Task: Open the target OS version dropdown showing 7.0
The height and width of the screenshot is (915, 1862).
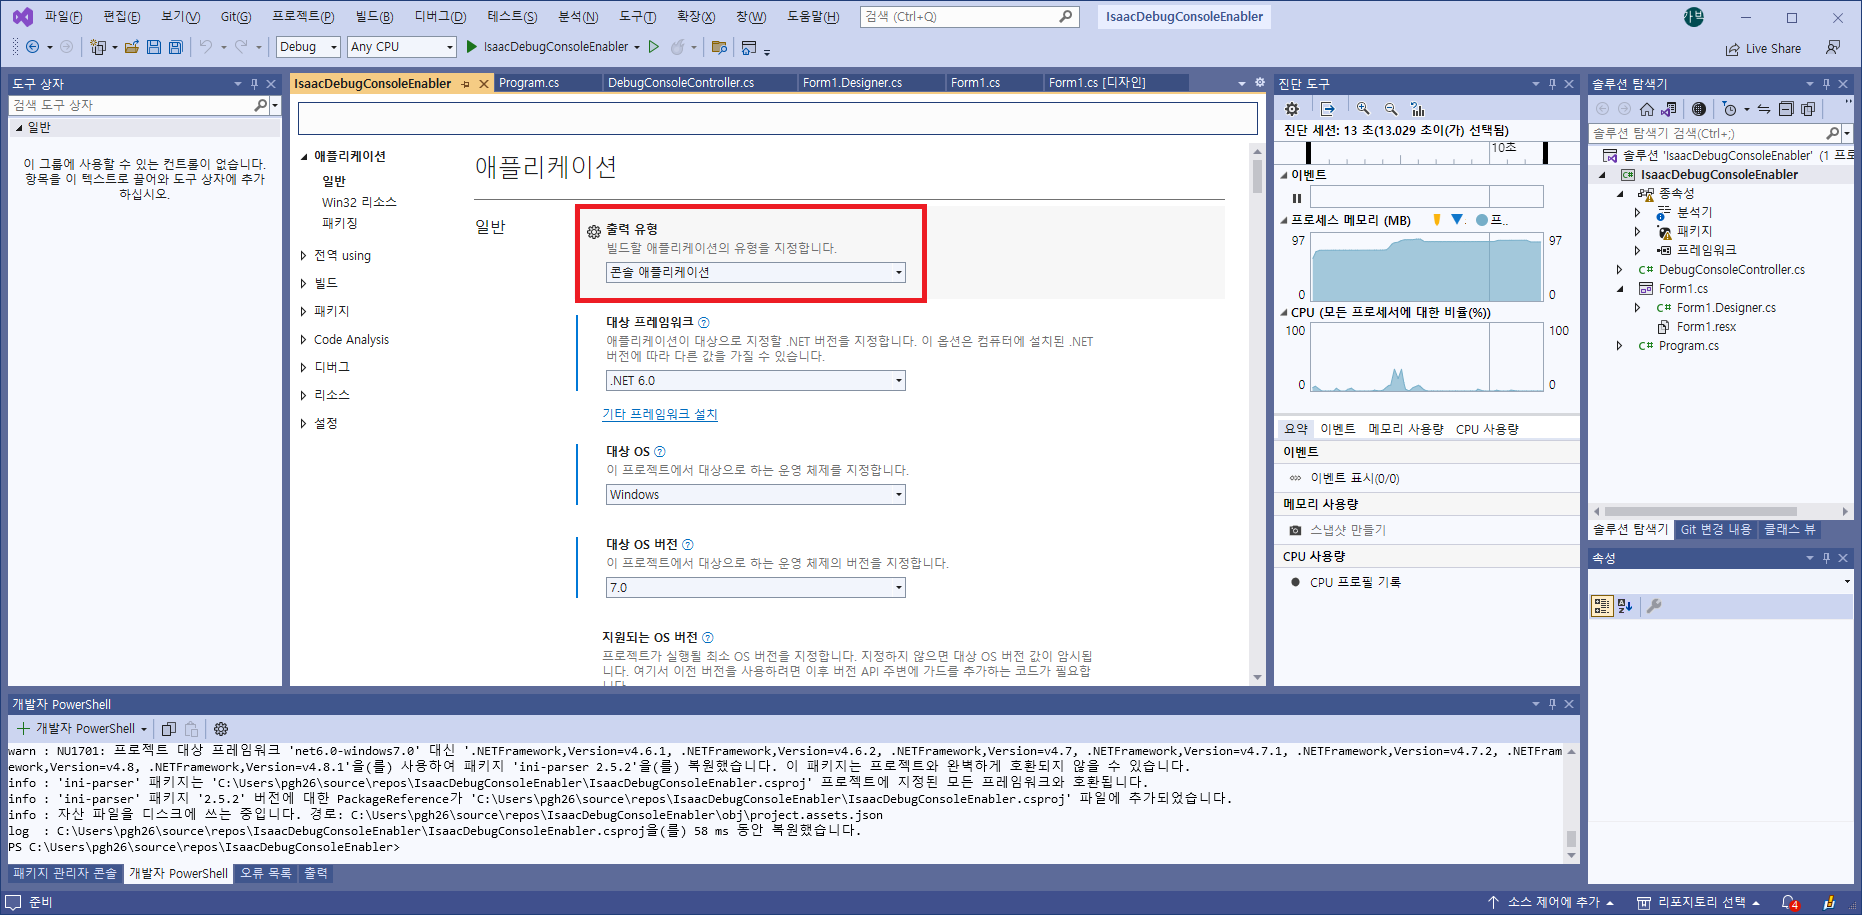Action: [756, 588]
